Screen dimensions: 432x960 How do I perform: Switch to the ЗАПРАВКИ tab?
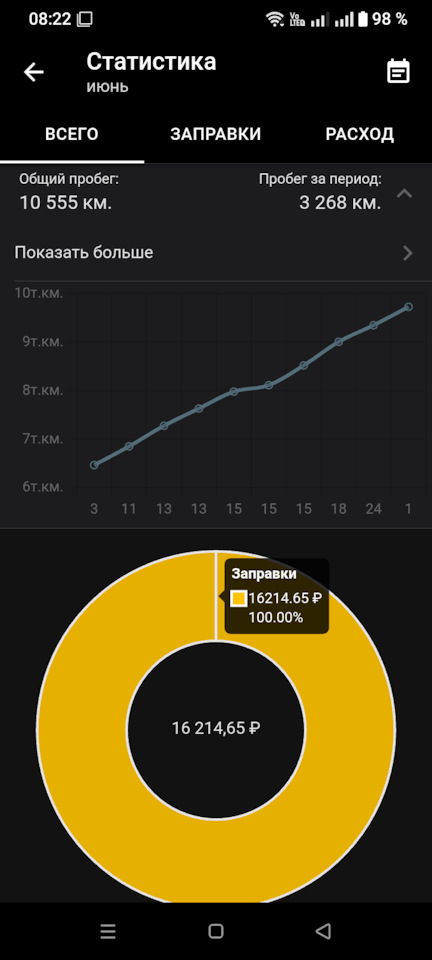pos(215,135)
